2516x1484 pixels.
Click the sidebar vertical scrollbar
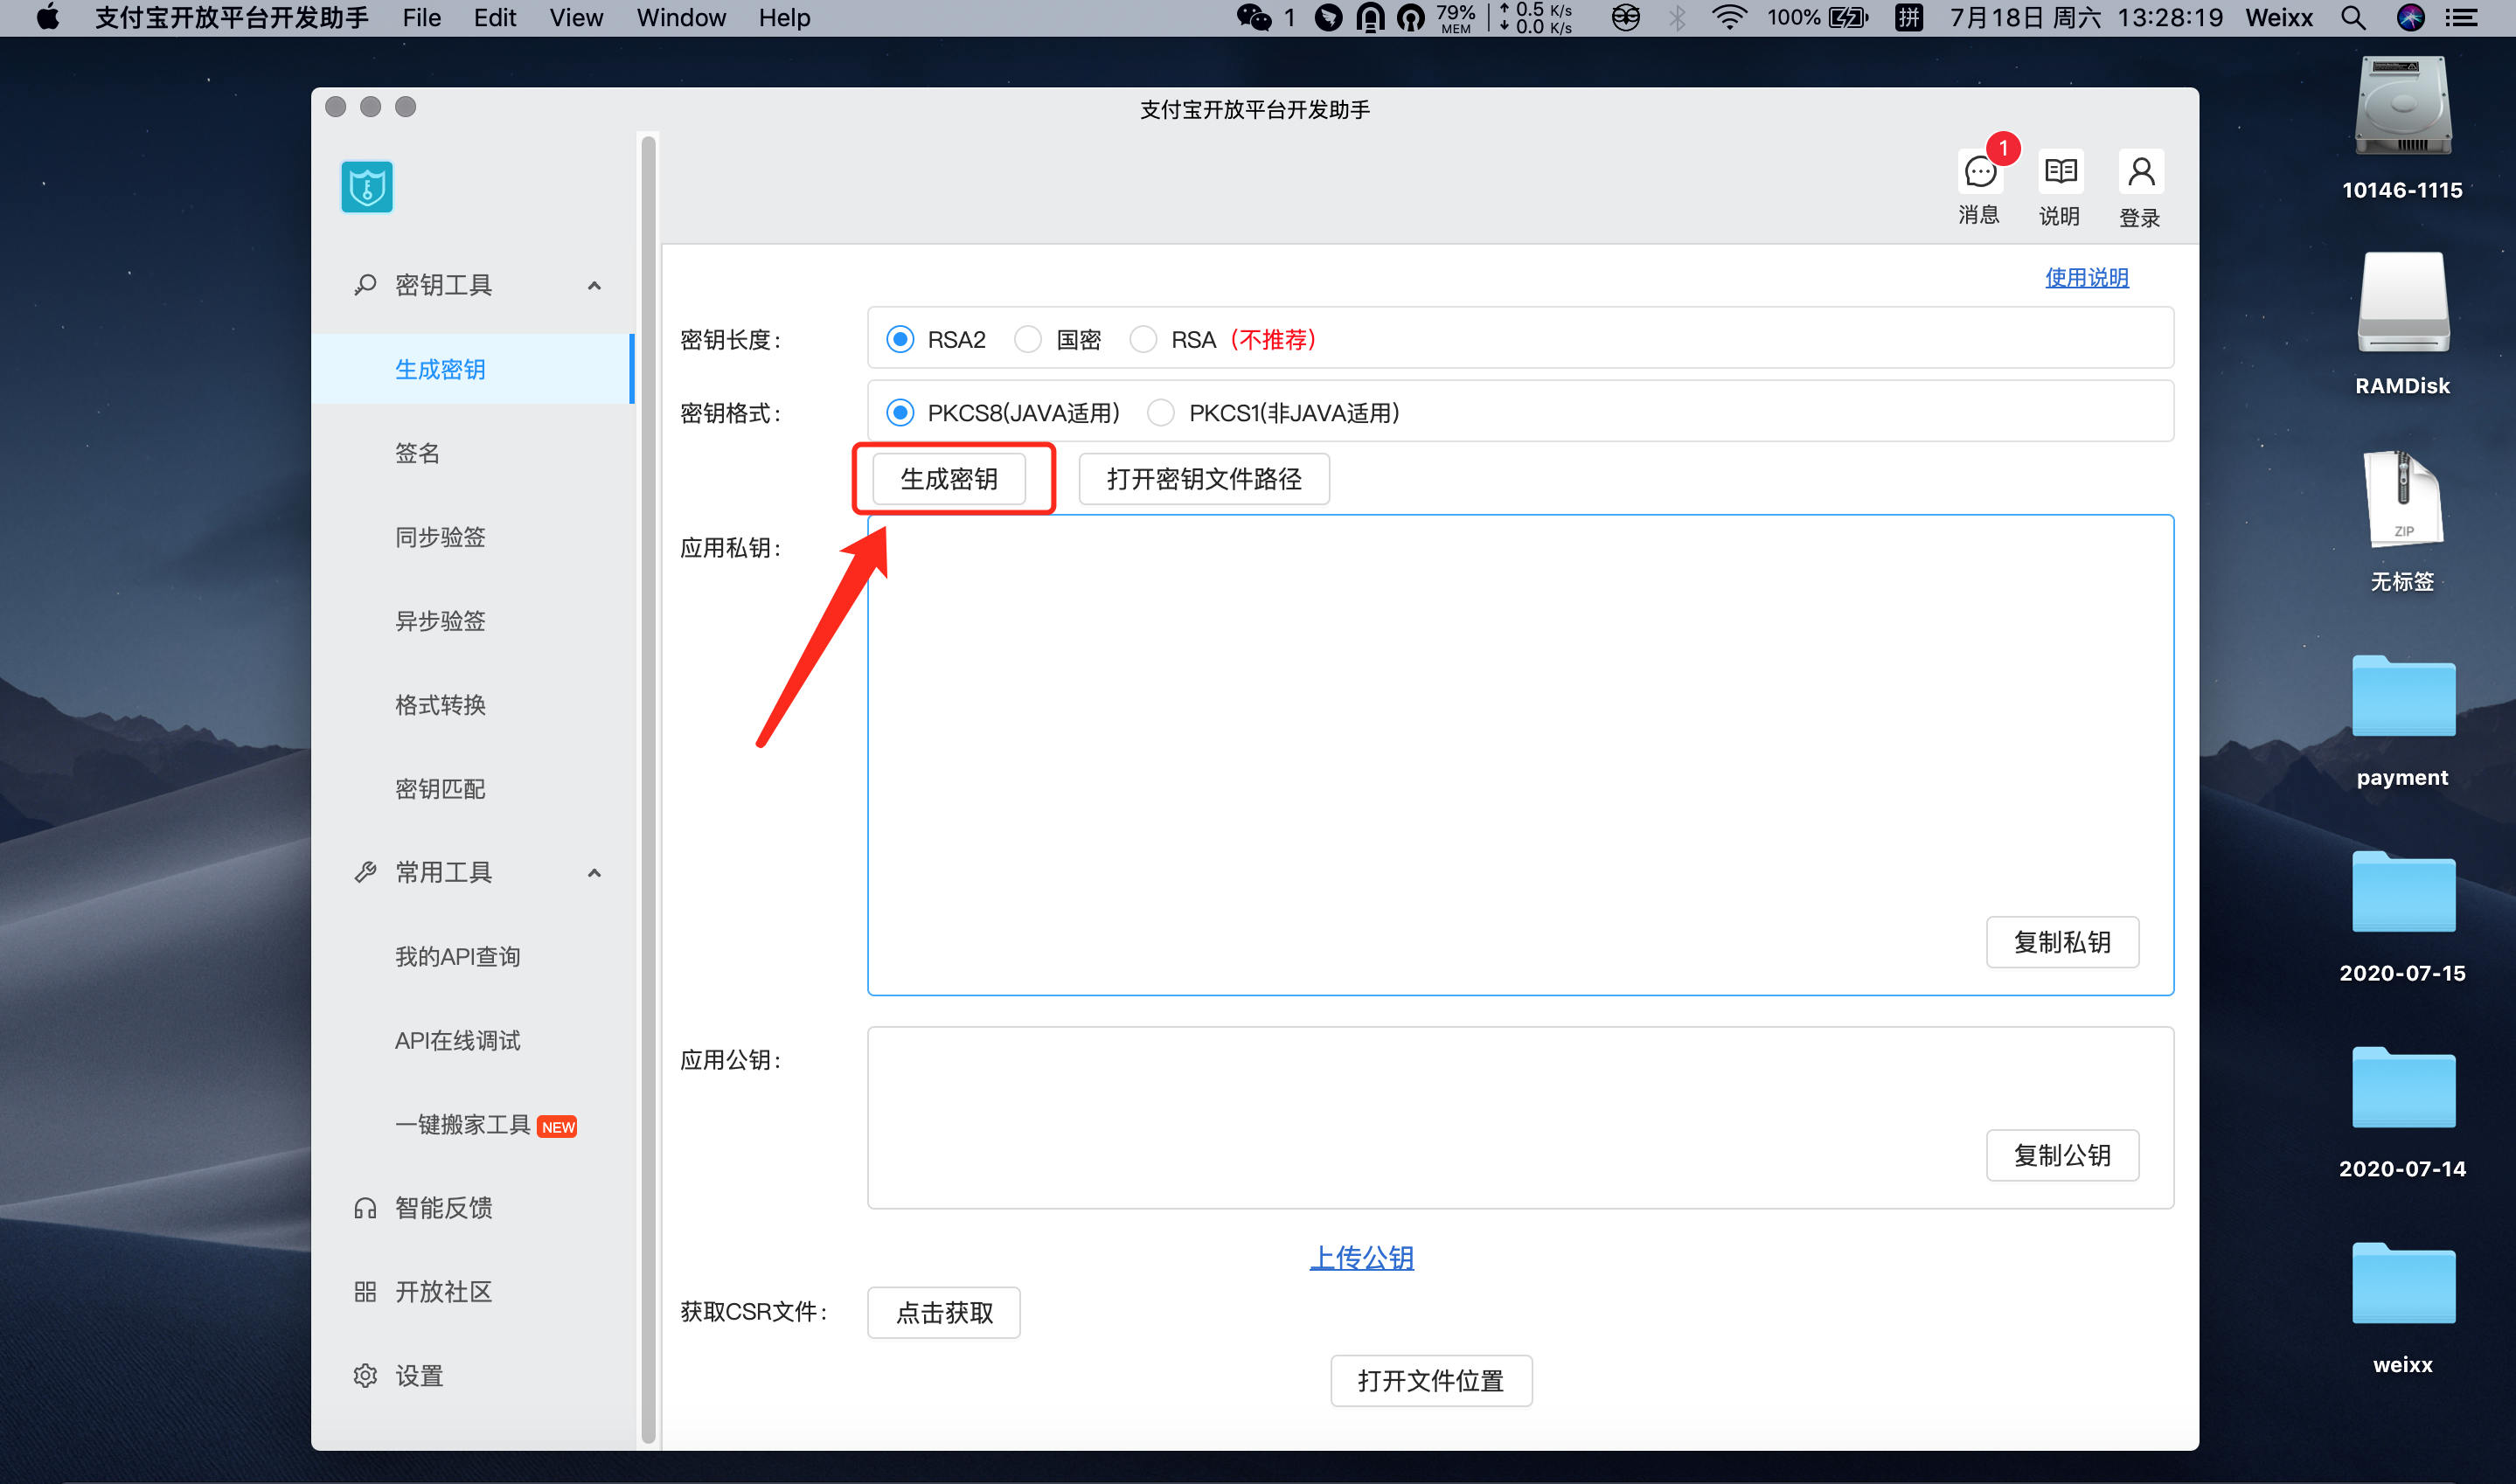[x=648, y=790]
